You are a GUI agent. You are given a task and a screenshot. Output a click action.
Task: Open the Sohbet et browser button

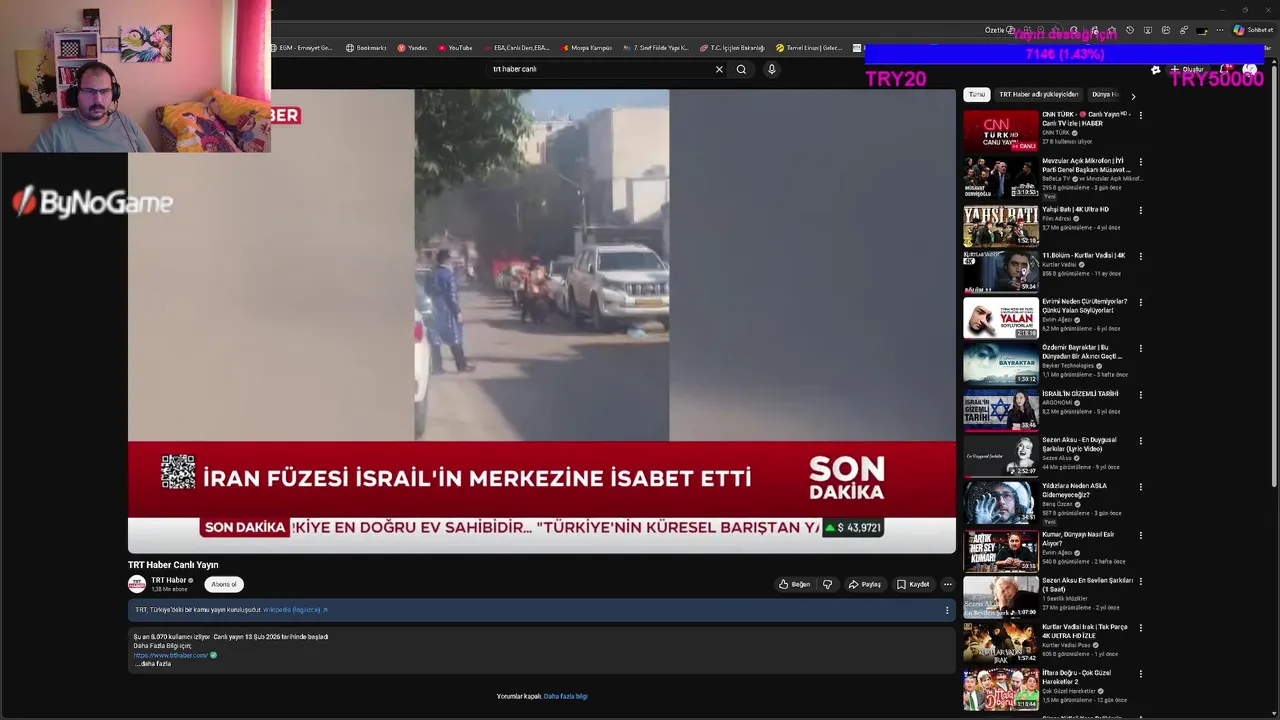(x=1254, y=30)
